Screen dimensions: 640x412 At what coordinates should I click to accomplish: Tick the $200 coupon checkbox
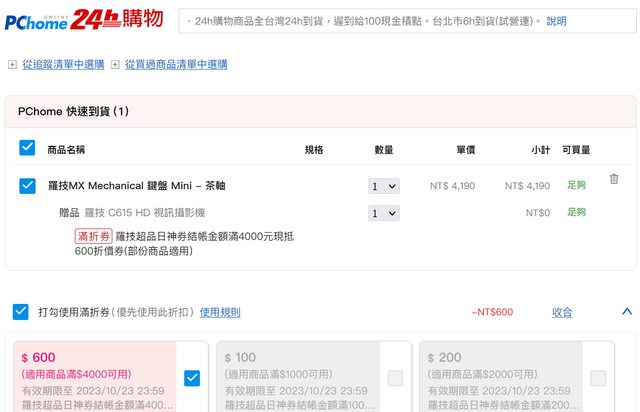pos(597,378)
